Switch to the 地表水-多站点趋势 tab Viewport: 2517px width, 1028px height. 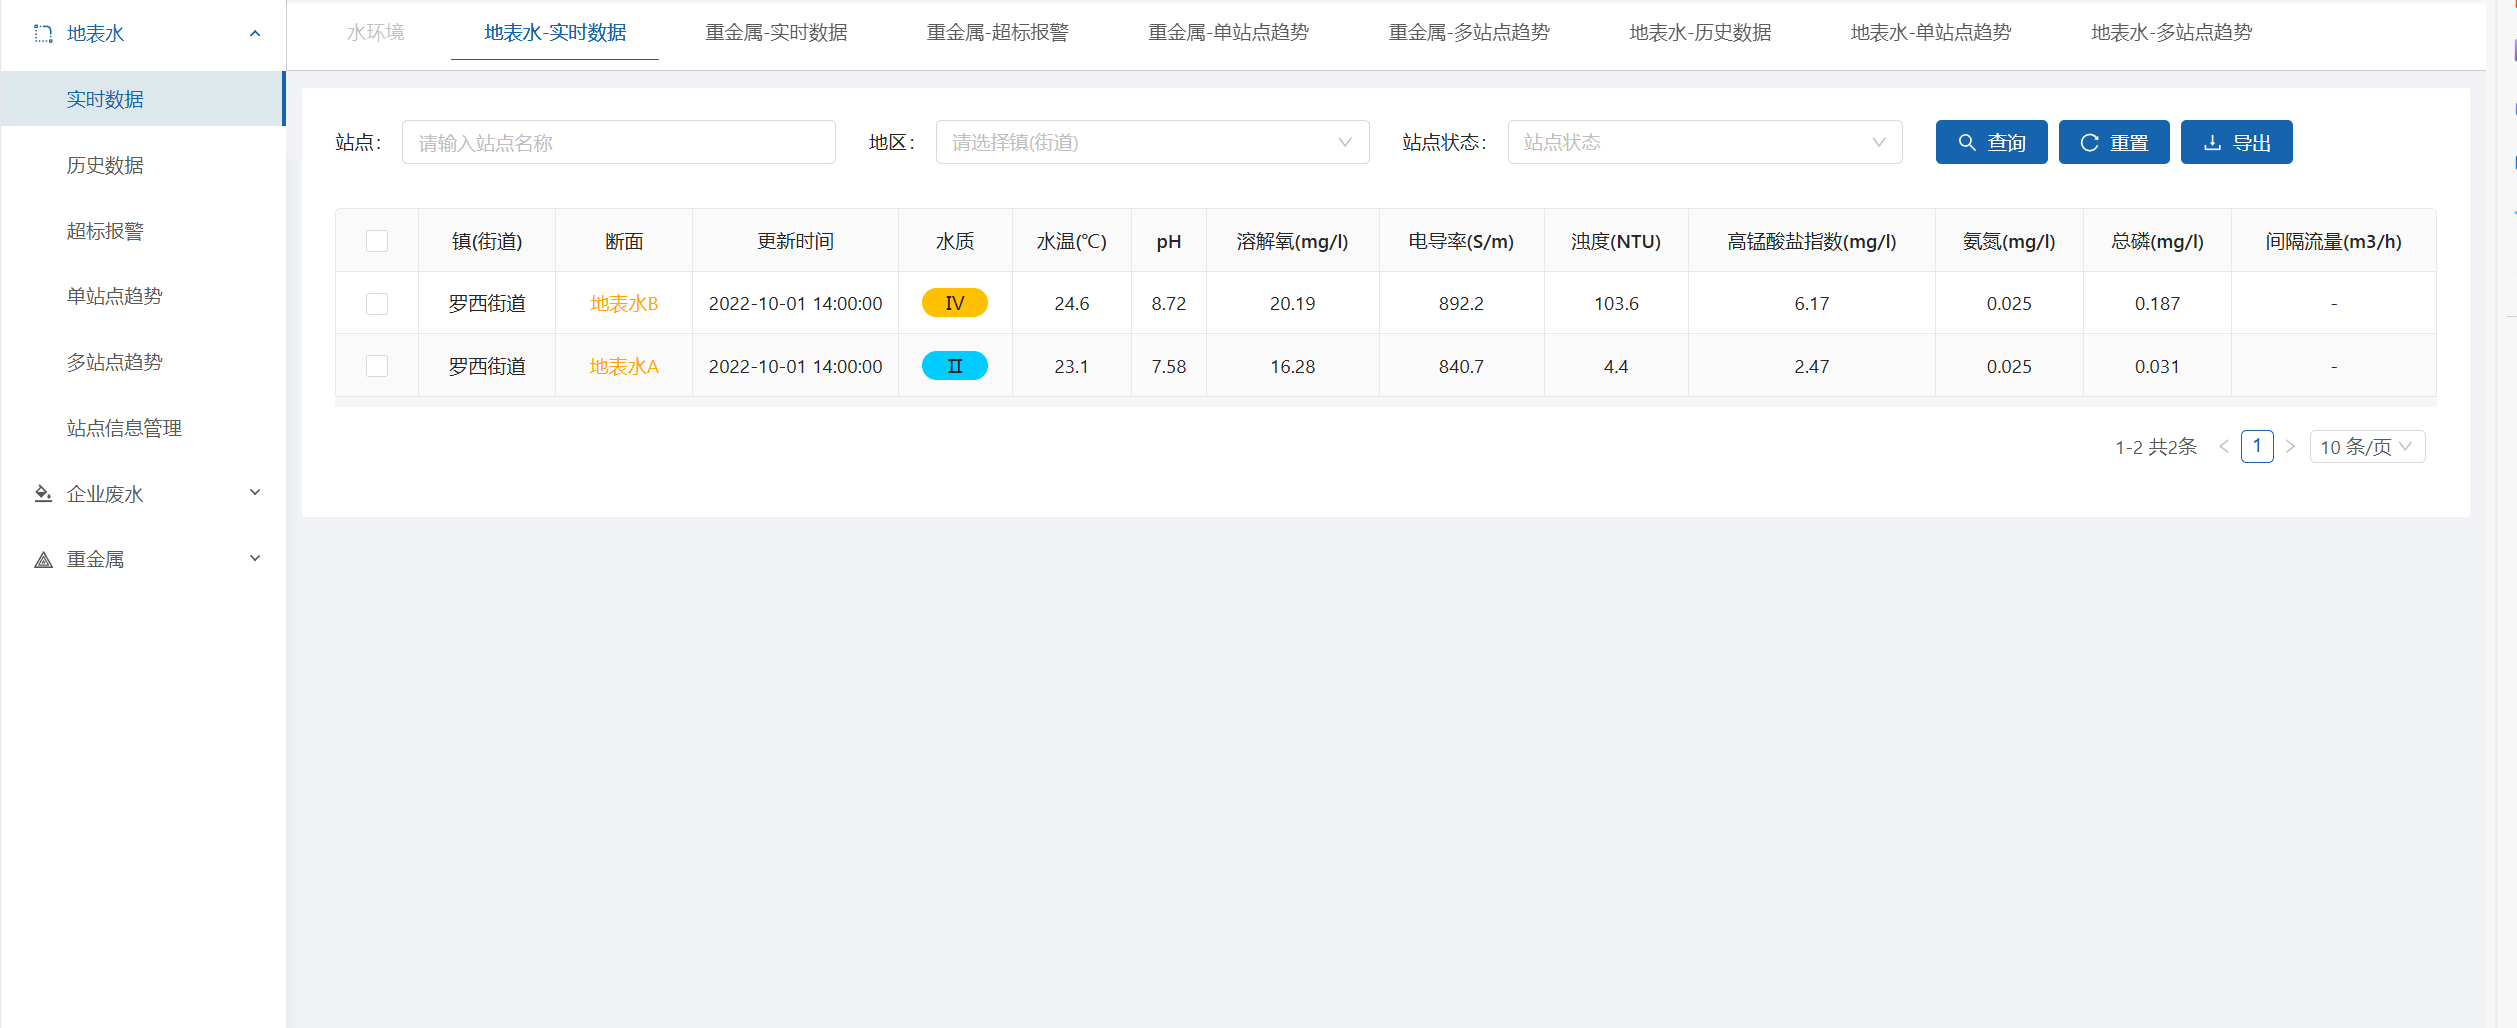pos(2172,33)
